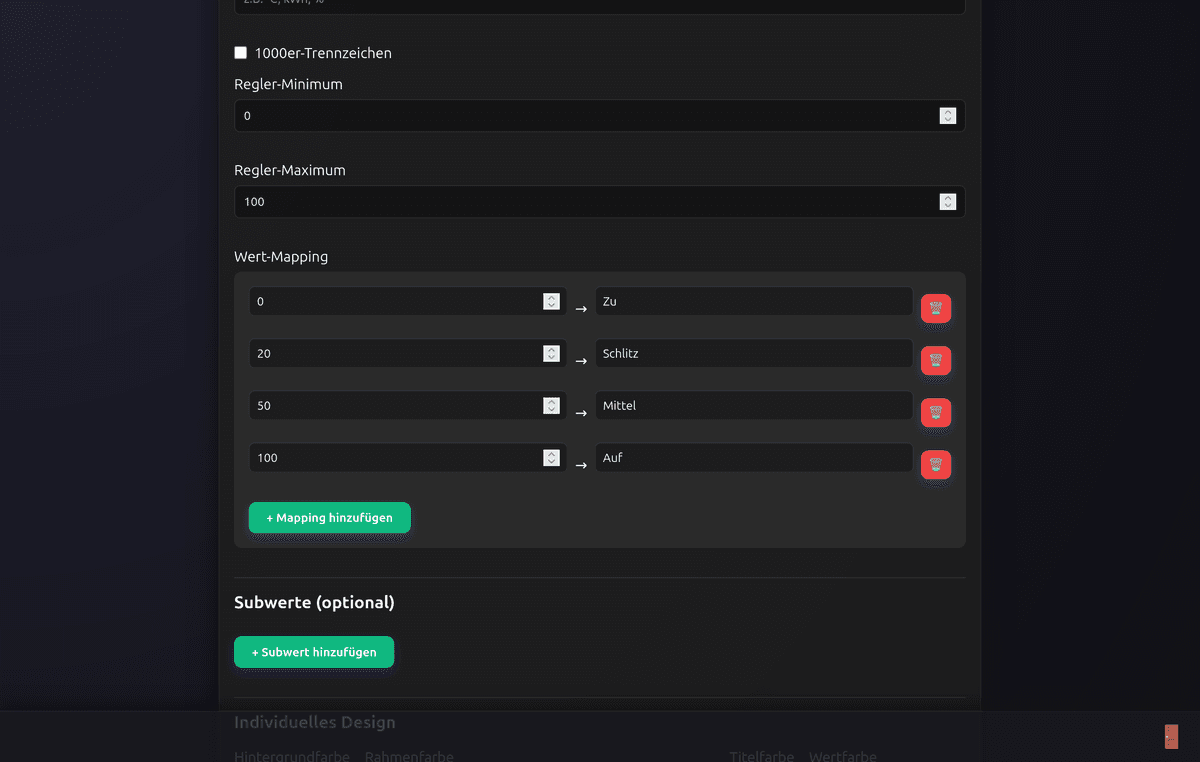Viewport: 1200px width, 762px height.
Task: Edit the mapping label field 'Zu'
Action: pyautogui.click(x=754, y=301)
